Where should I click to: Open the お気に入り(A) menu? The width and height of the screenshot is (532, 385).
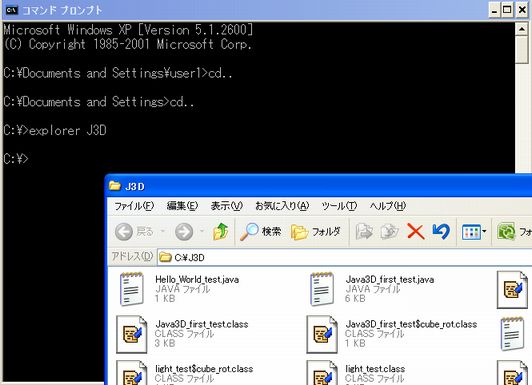(282, 206)
